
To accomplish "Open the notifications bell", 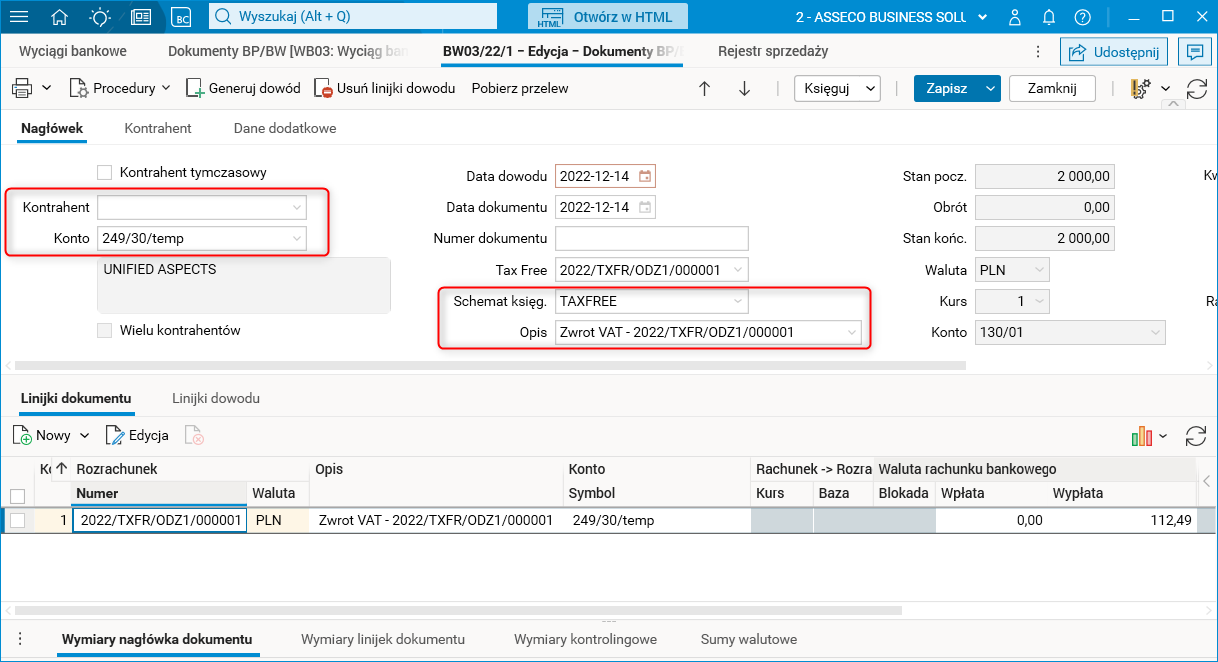I will pyautogui.click(x=1048, y=17).
